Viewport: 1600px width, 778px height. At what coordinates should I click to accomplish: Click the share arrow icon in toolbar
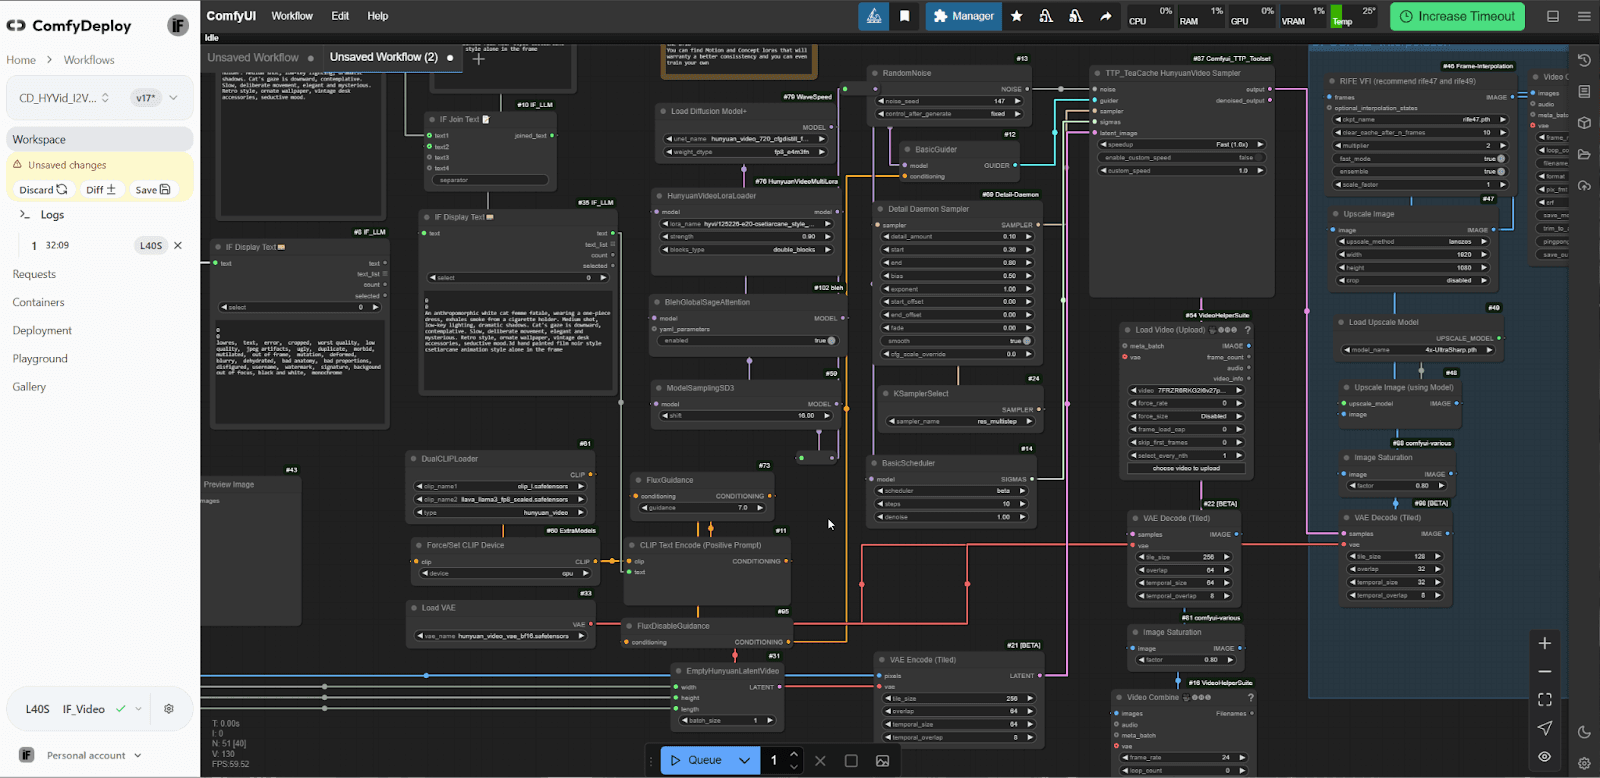pos(1105,16)
